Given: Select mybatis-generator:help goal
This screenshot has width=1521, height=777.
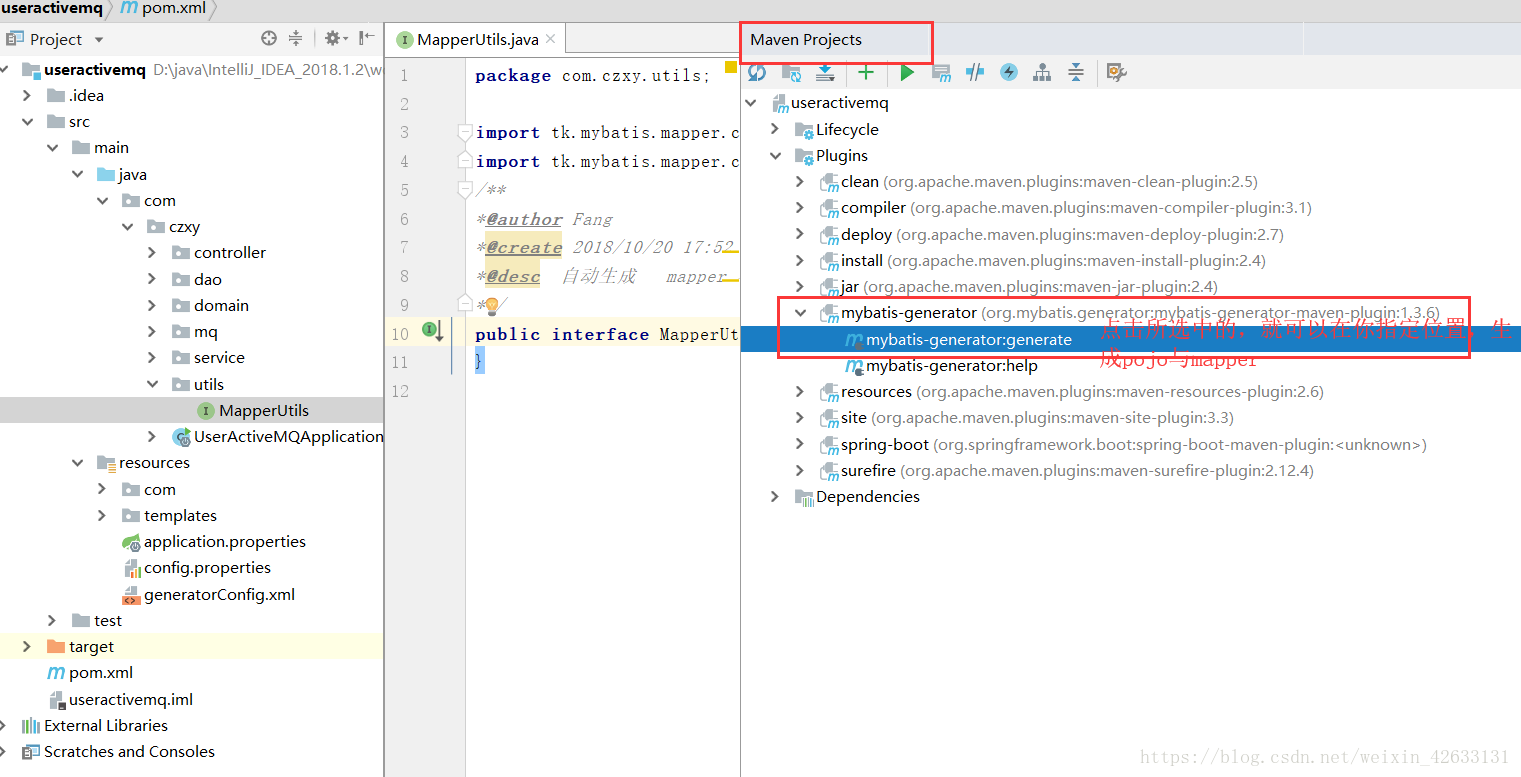Looking at the screenshot, I should [941, 366].
